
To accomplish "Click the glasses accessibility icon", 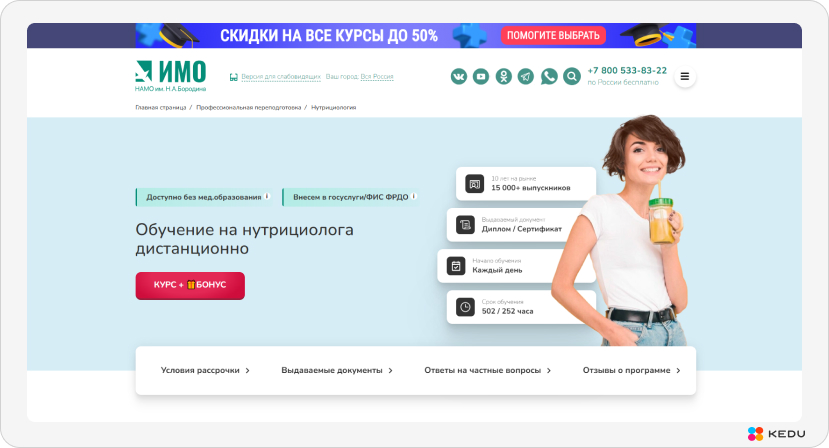I will [234, 77].
